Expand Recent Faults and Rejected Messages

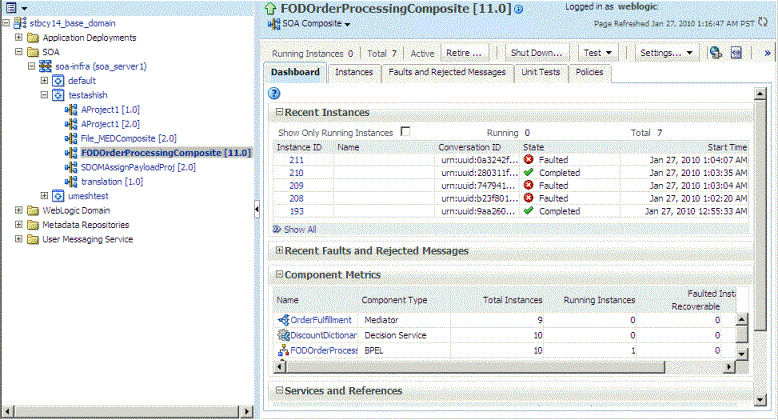pyautogui.click(x=279, y=250)
